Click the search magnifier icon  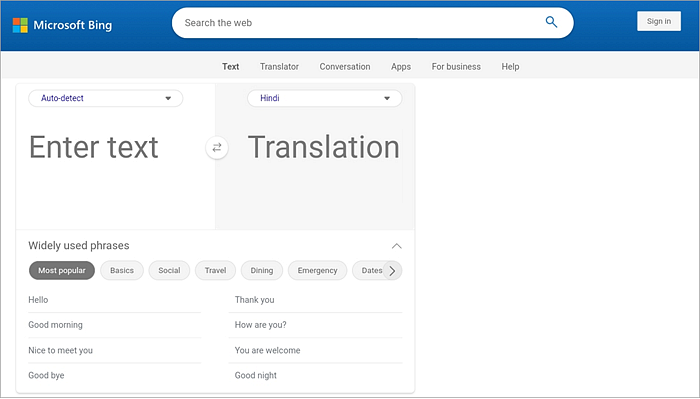click(551, 22)
